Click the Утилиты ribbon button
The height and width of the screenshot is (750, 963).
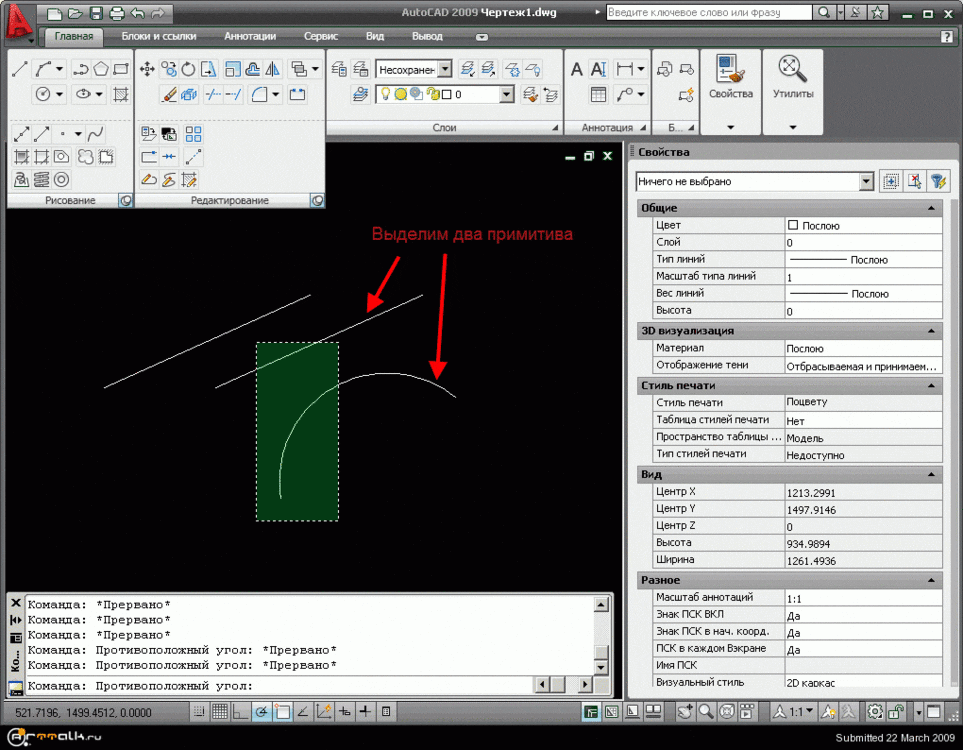(793, 80)
